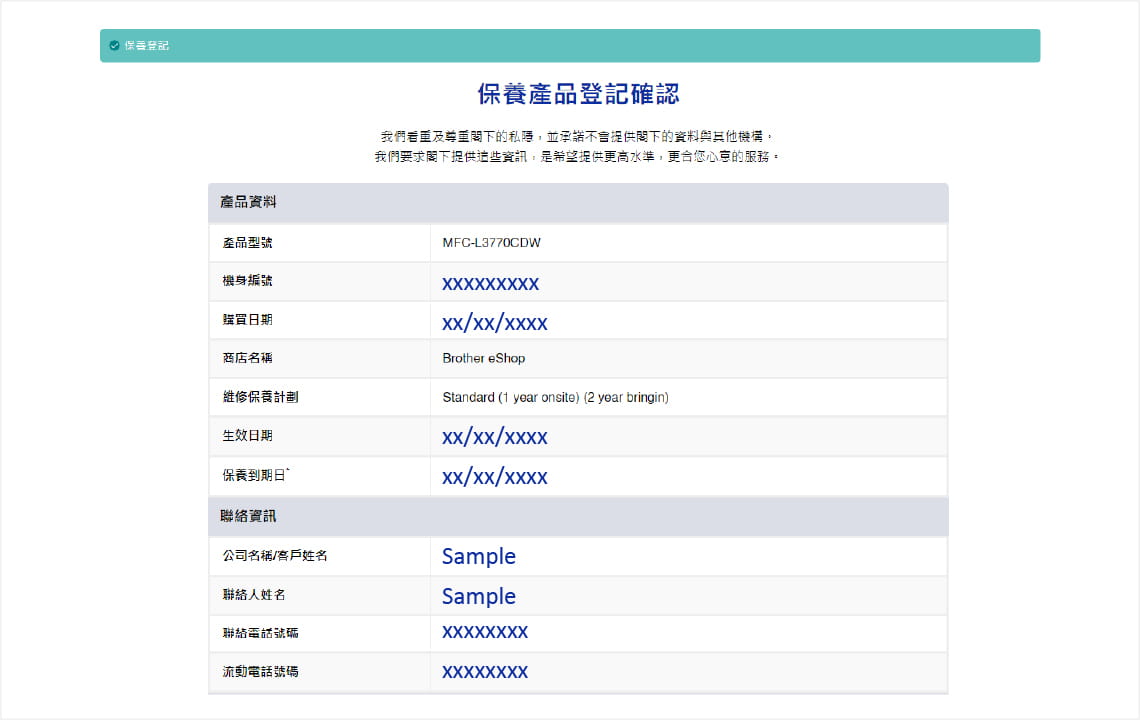Click the 機身編號 serial number value
The image size is (1140, 720).
[x=490, y=283]
